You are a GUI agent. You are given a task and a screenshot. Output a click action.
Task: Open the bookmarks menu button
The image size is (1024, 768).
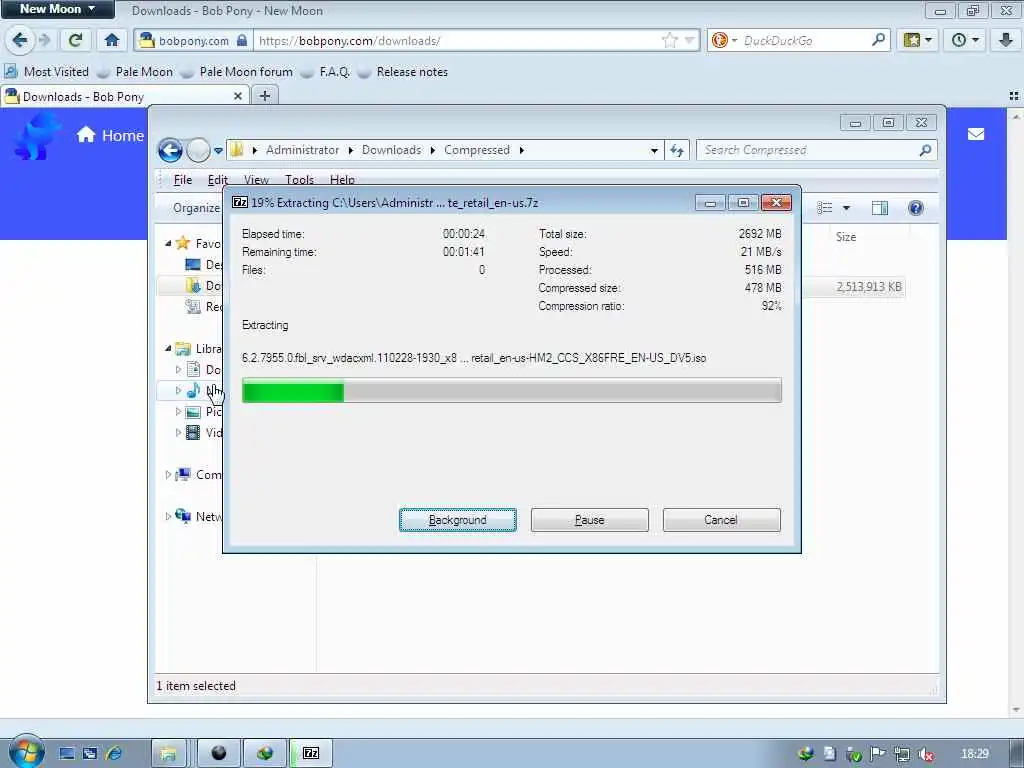tap(918, 40)
